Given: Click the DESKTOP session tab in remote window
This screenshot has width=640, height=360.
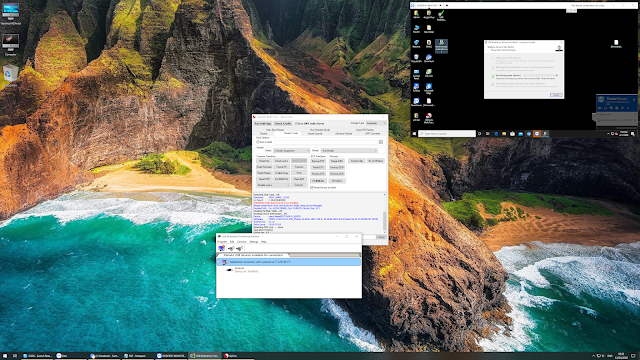Looking at the screenshot, I should 429,5.
